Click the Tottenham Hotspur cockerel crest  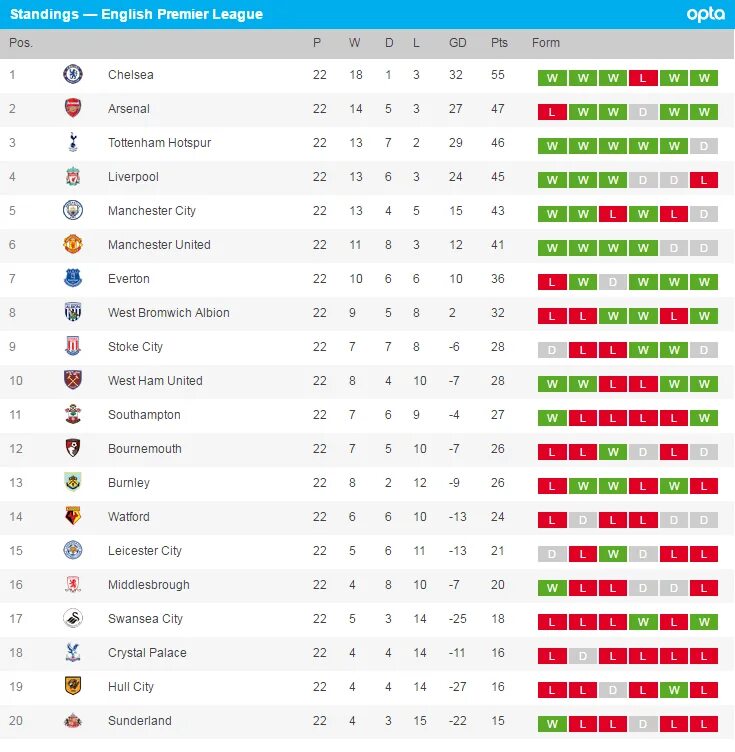(73, 142)
